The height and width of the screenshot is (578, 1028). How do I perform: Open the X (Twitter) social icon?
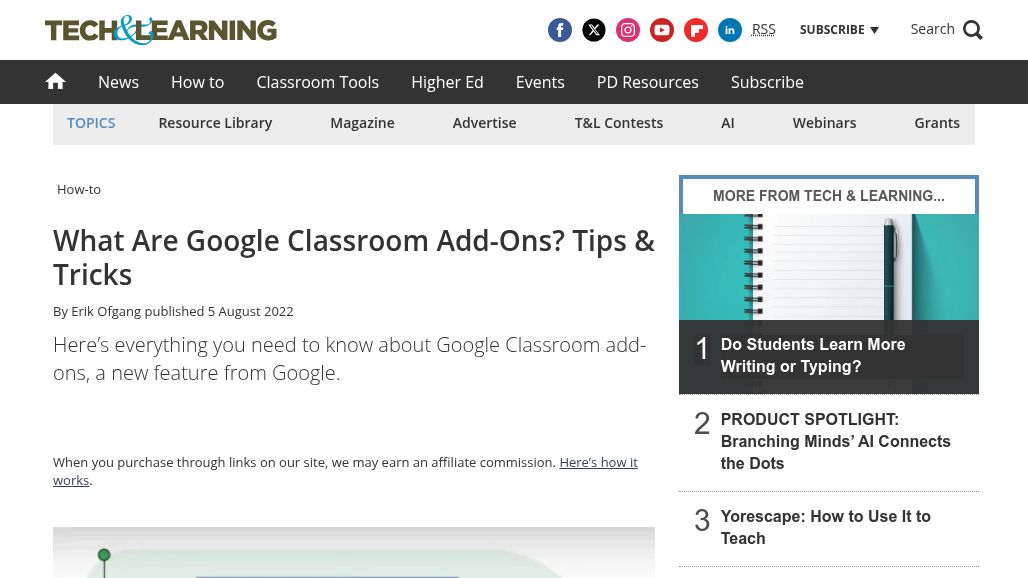click(593, 30)
